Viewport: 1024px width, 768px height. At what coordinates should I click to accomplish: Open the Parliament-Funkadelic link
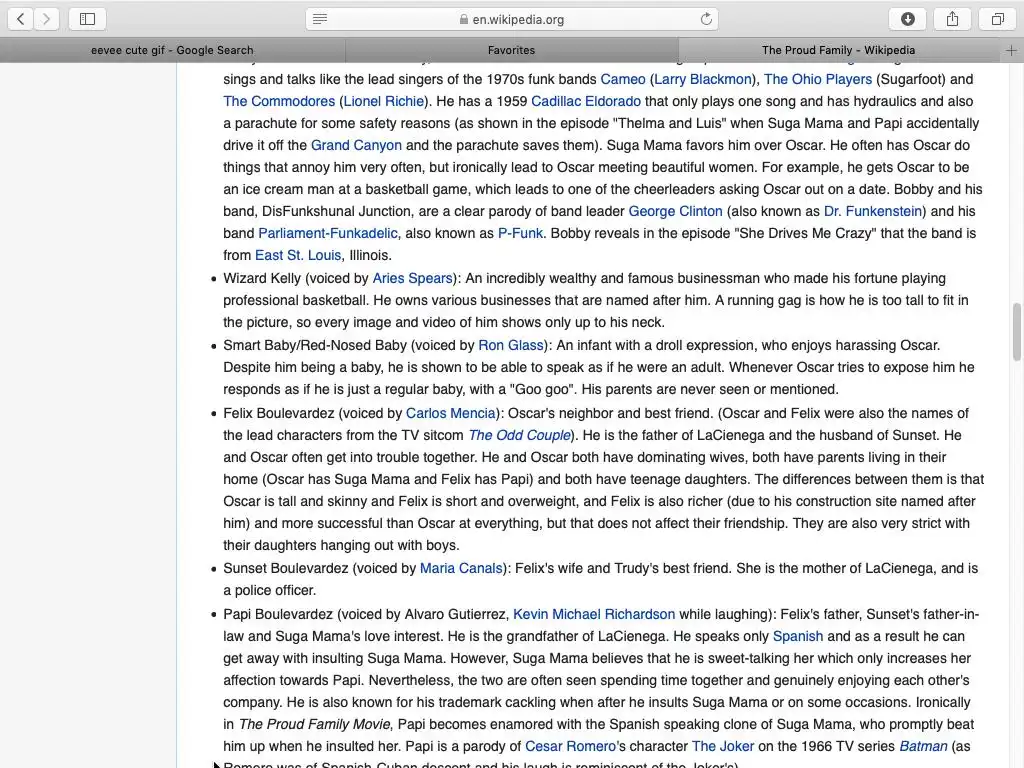pos(328,233)
